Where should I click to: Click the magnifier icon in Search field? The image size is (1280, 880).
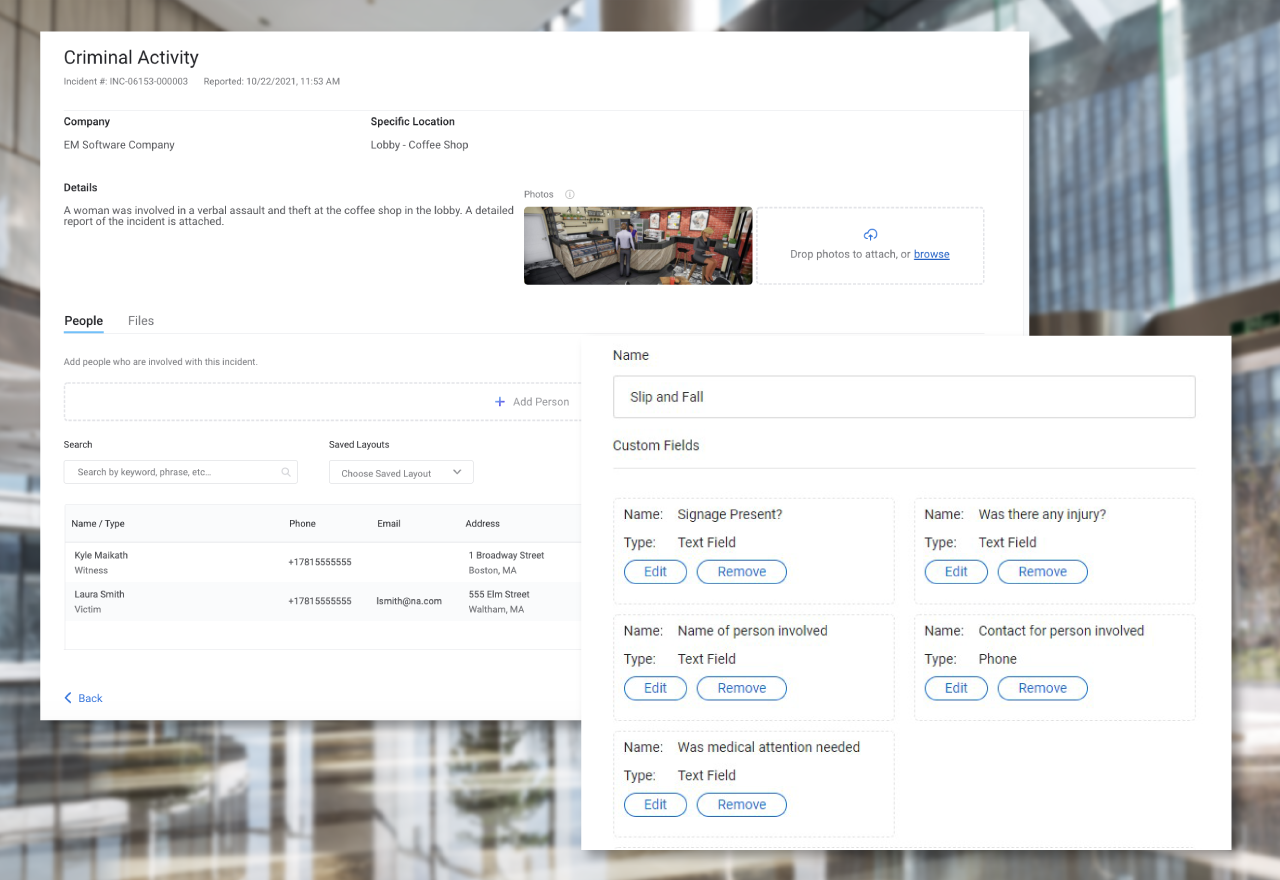coord(286,472)
